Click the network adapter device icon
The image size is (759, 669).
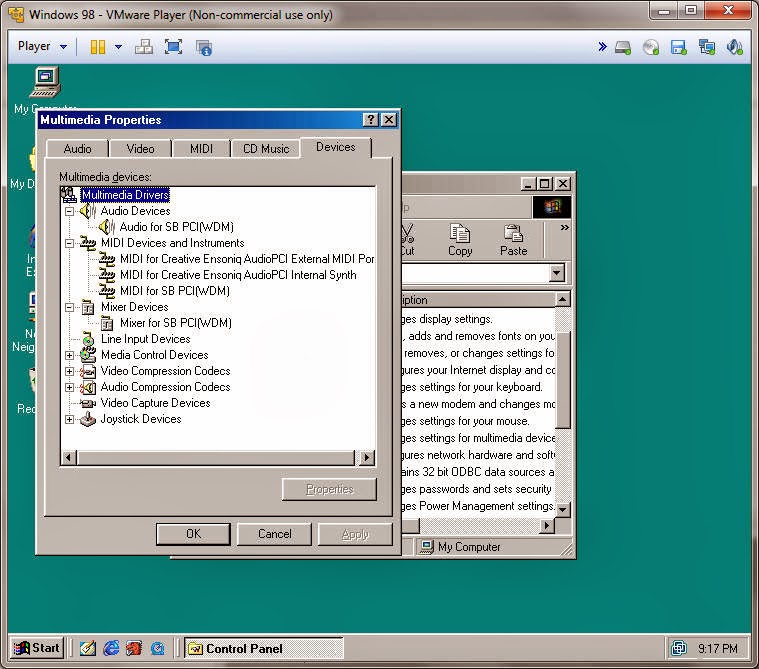coord(707,47)
